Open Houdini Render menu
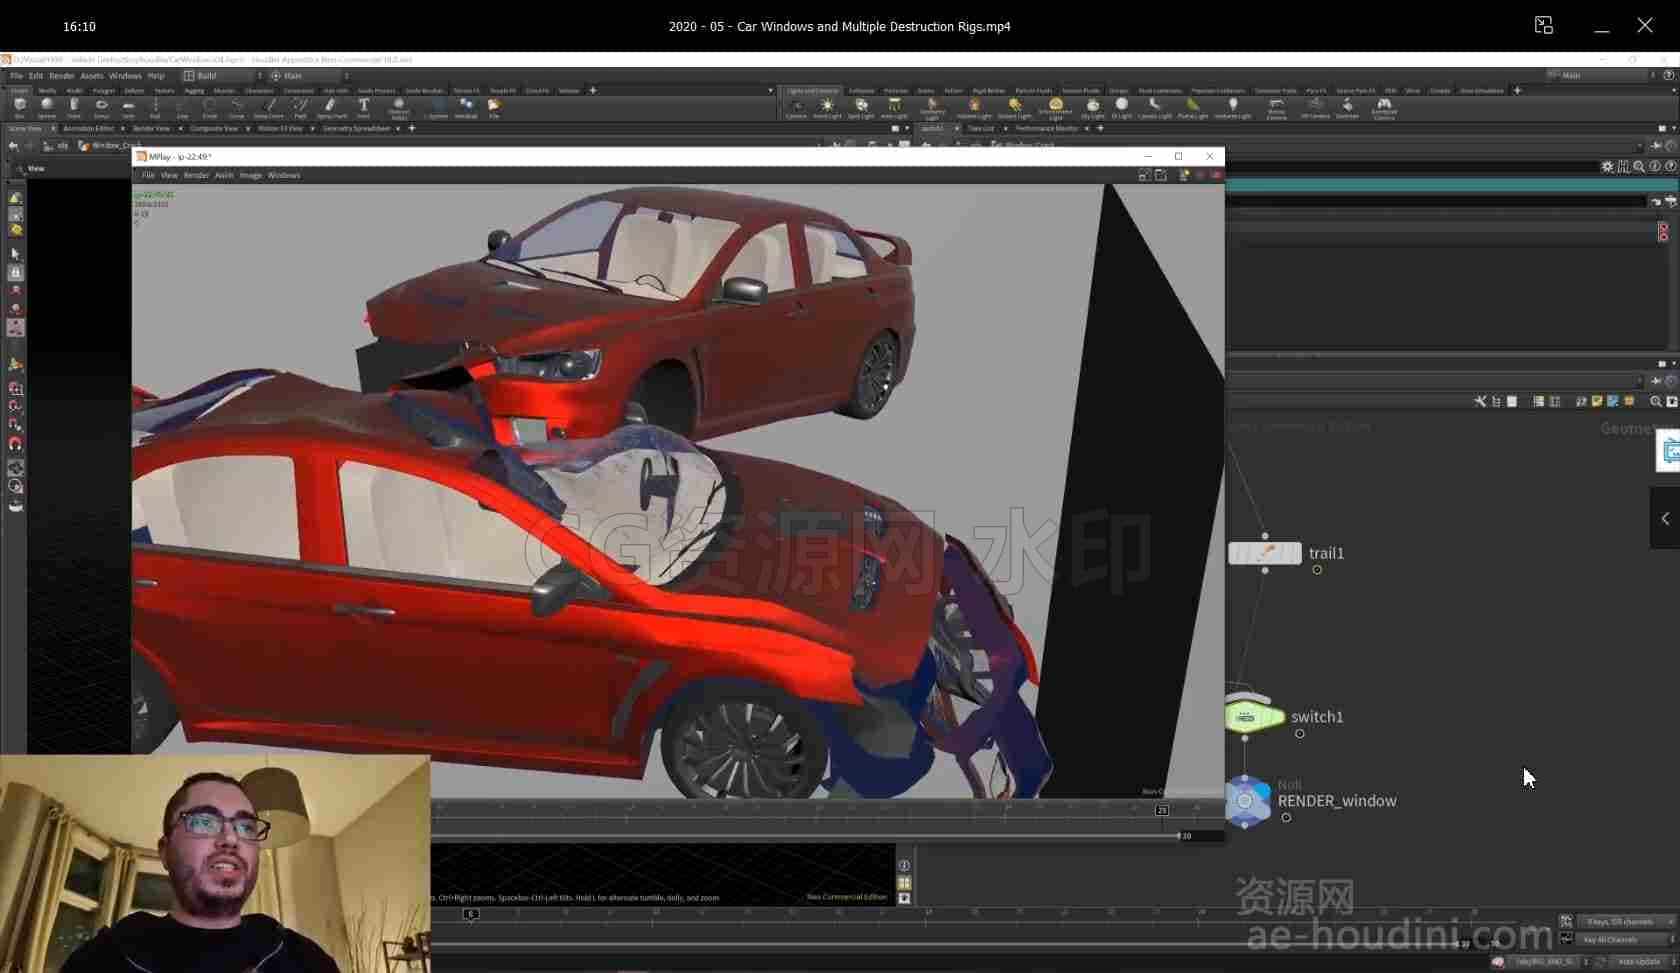The width and height of the screenshot is (1680, 973). click(x=62, y=76)
